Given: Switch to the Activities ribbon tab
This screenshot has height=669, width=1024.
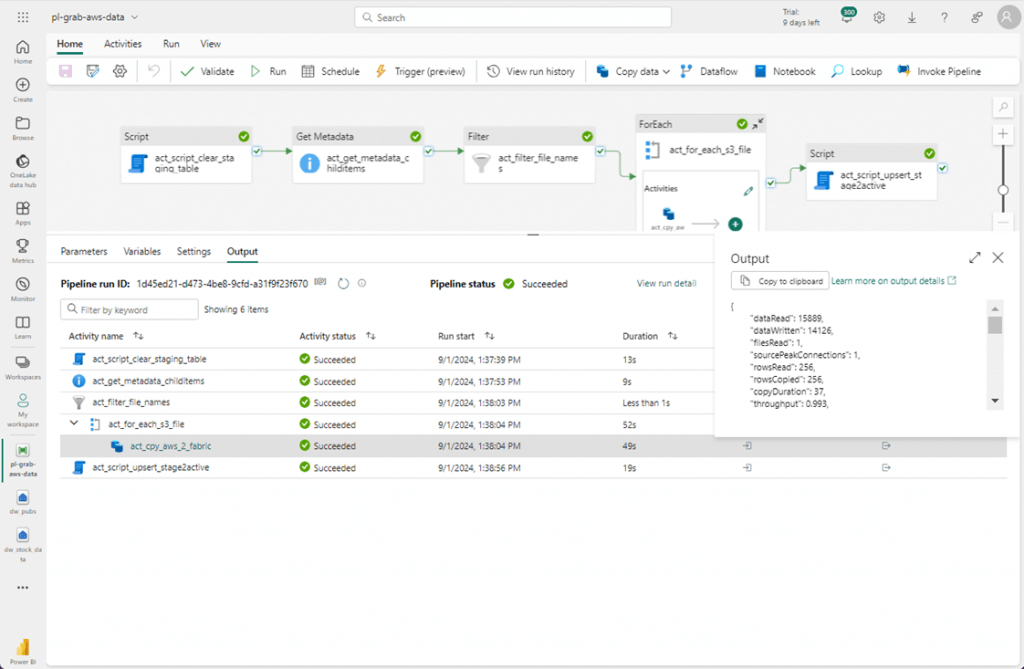Looking at the screenshot, I should (123, 44).
